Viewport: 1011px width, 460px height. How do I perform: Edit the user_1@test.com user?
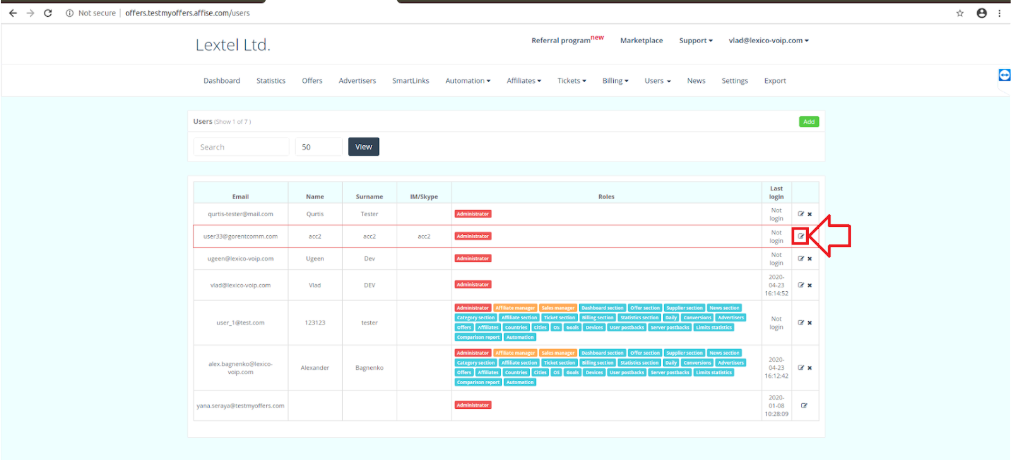pos(801,322)
